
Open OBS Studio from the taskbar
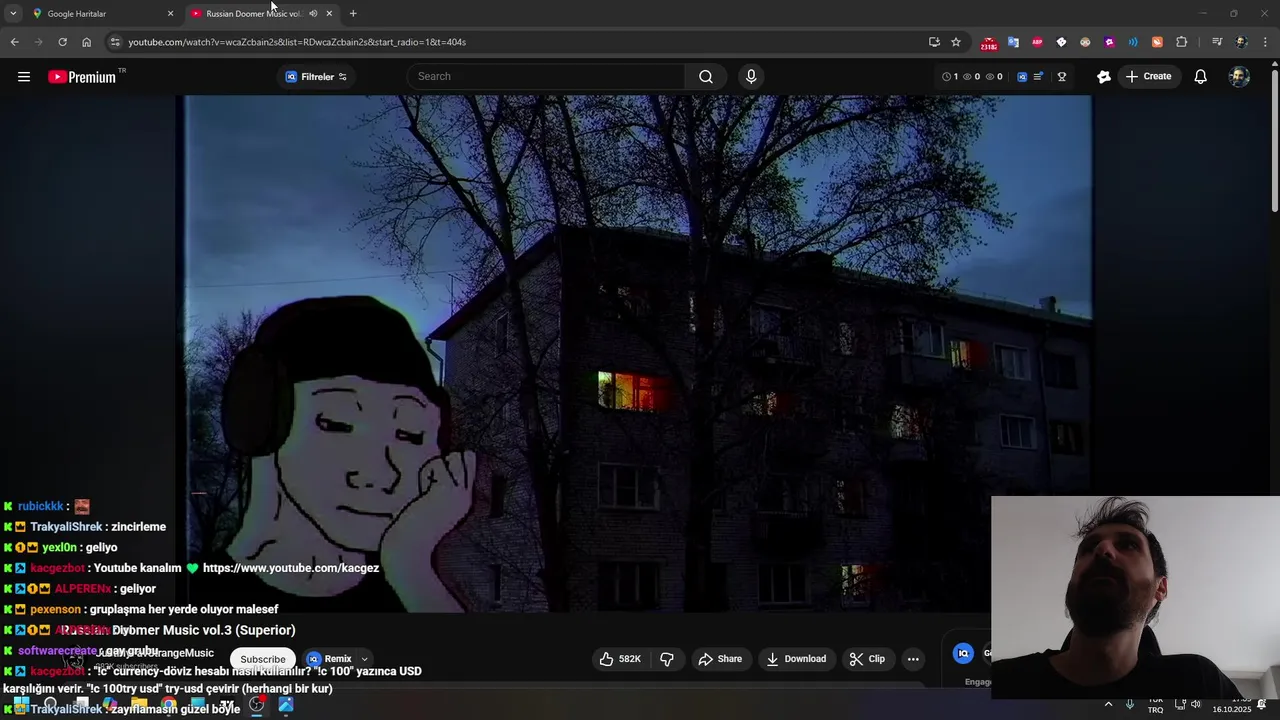click(257, 705)
